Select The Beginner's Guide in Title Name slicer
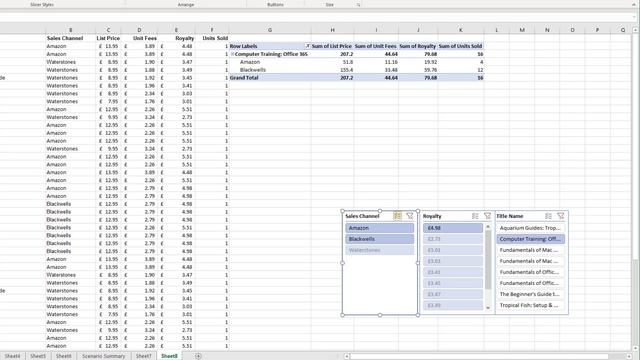 point(531,294)
